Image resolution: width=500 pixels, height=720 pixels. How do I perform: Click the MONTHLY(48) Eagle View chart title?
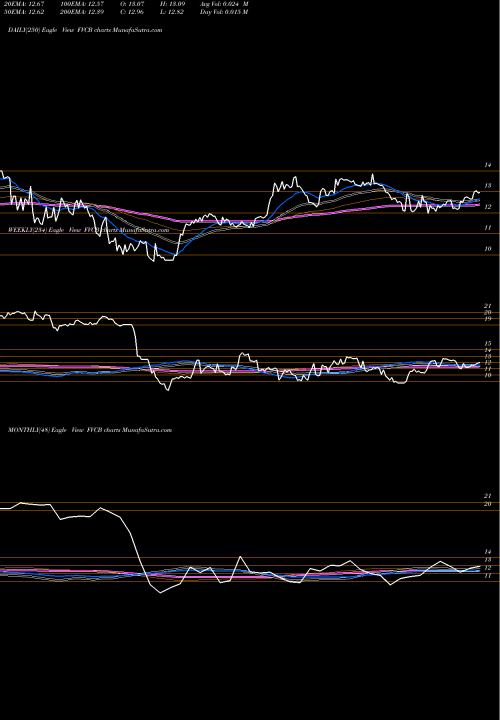pyautogui.click(x=90, y=430)
